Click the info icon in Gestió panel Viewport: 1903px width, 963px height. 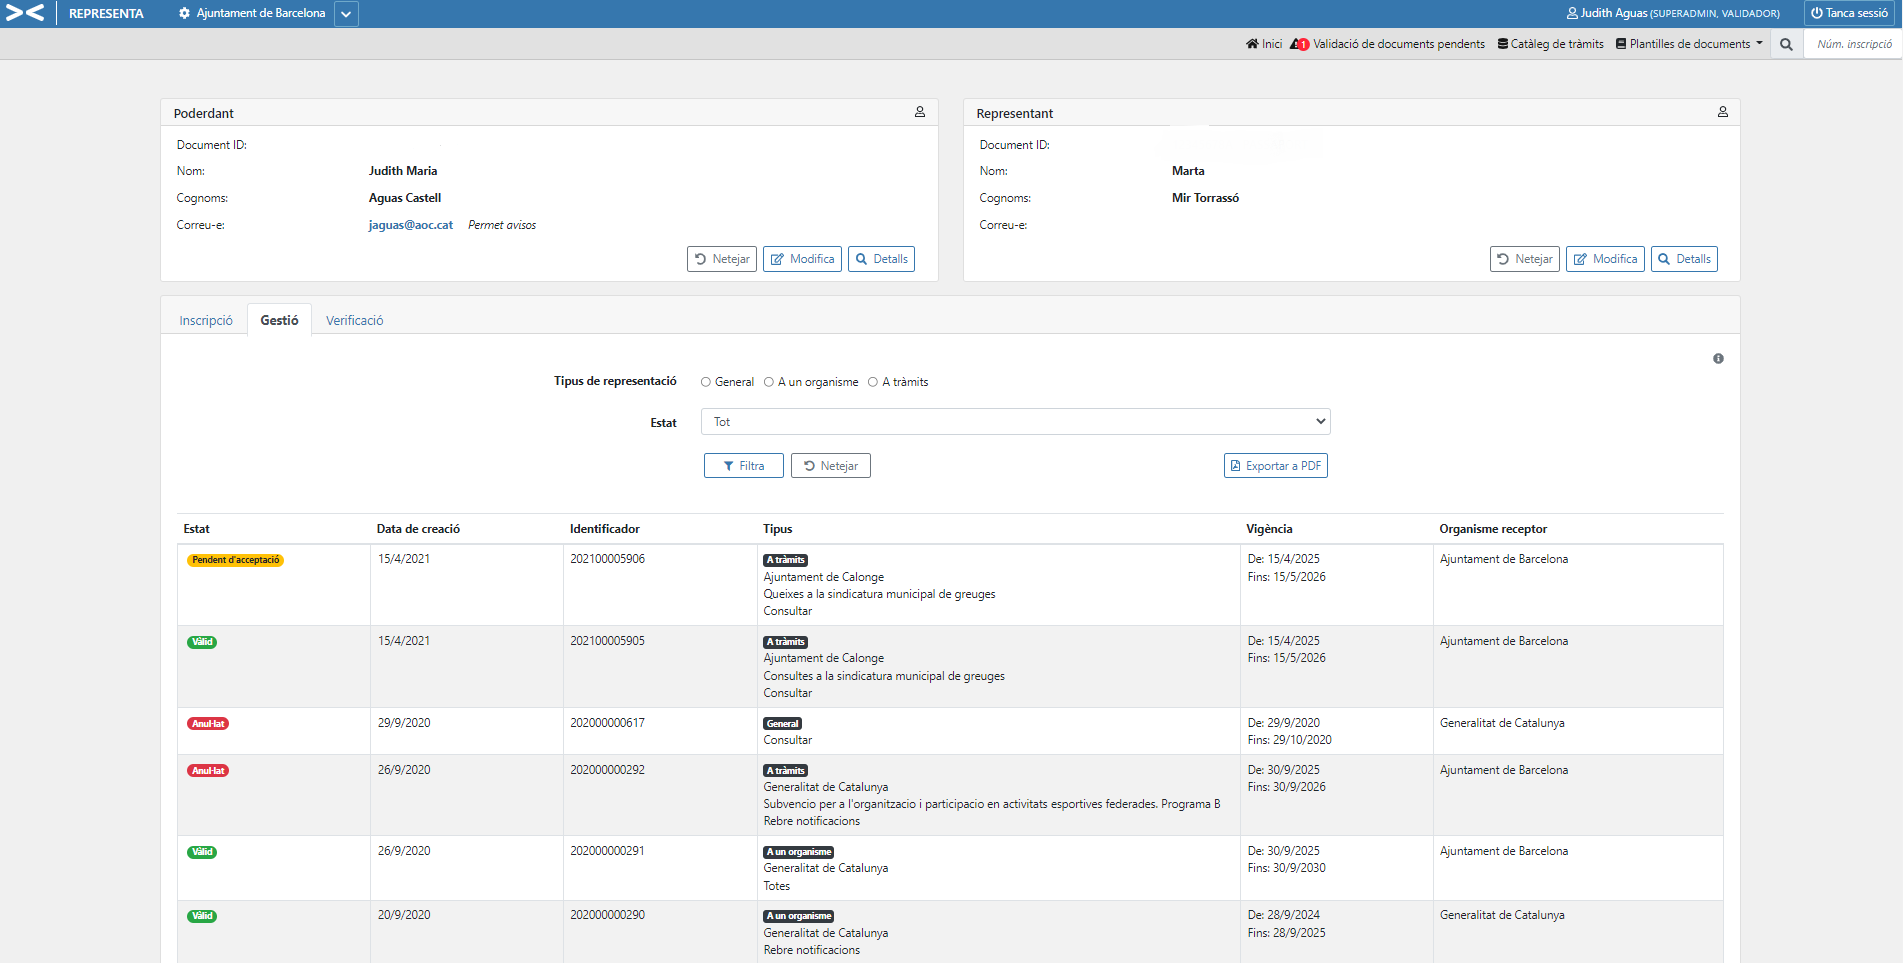coord(1718,358)
